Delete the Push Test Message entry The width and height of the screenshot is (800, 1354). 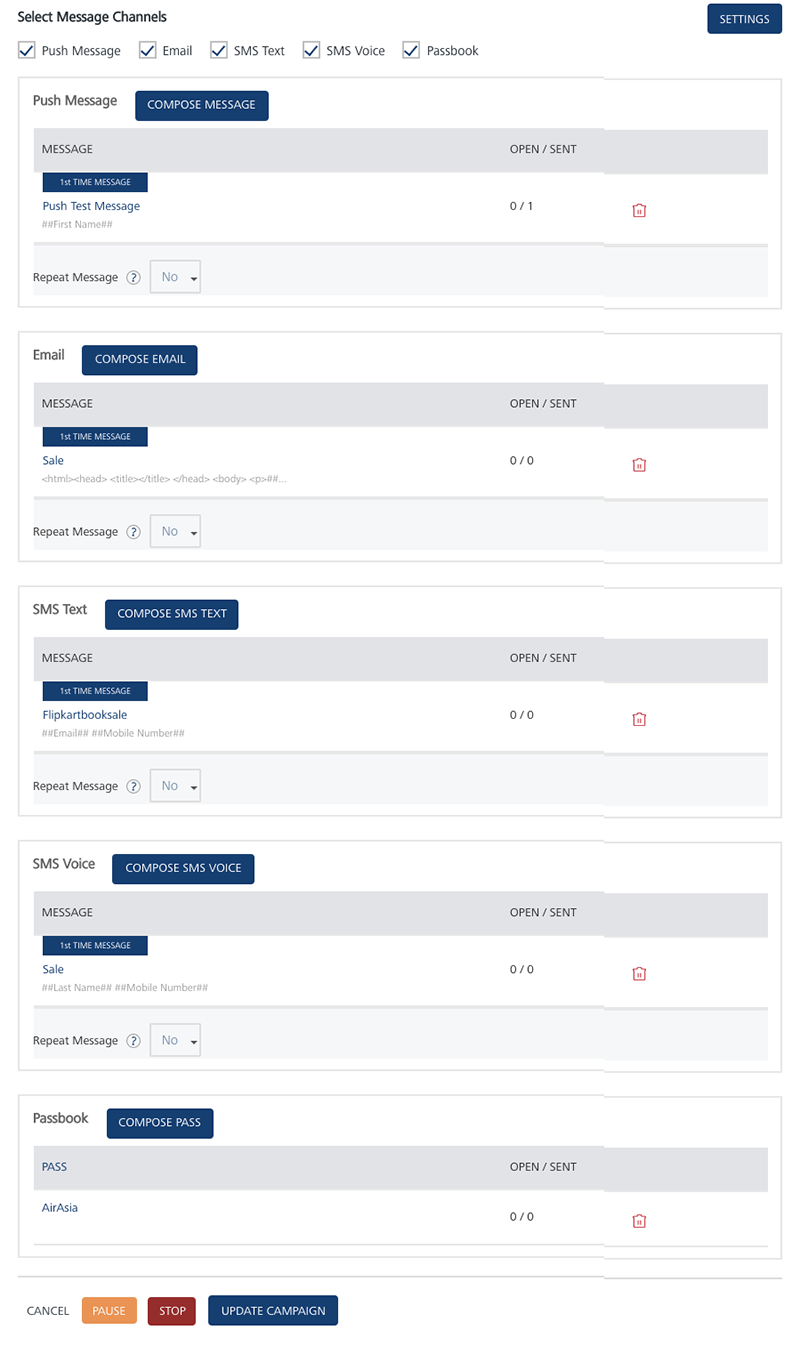coord(639,210)
